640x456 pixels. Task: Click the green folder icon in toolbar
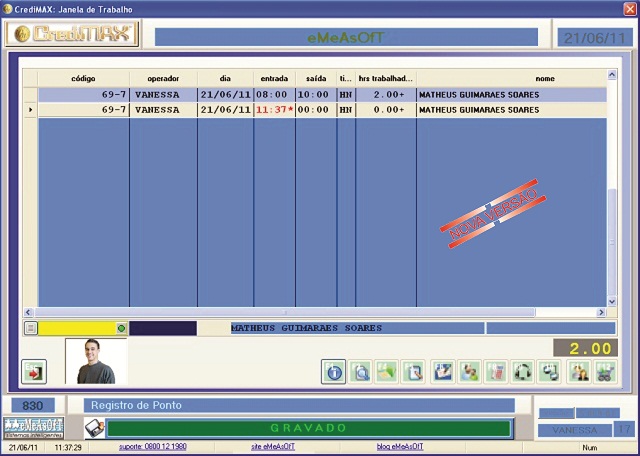tap(388, 372)
